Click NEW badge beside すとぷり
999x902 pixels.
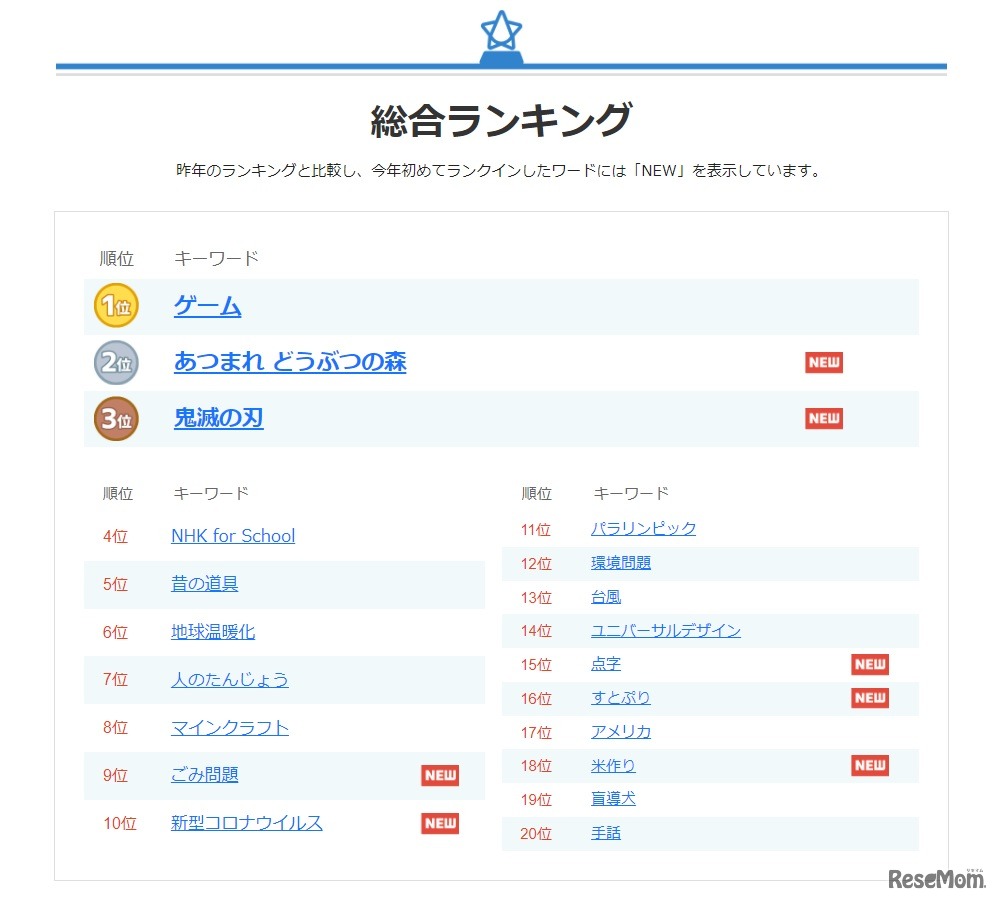(870, 698)
